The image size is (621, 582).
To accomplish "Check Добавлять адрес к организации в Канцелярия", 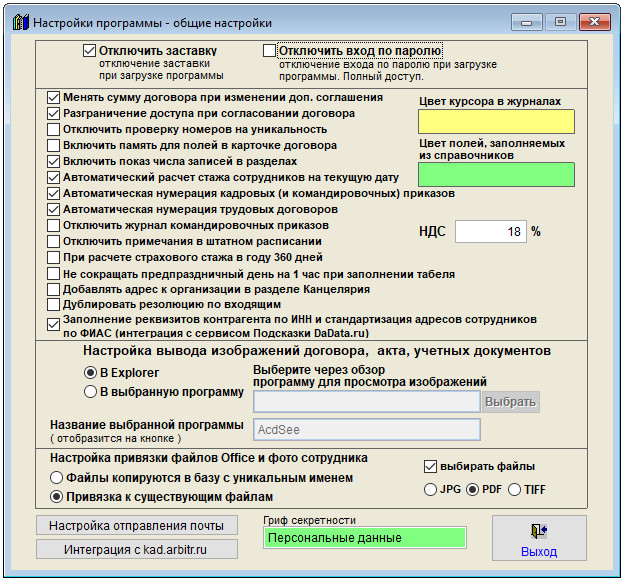I will (53, 289).
